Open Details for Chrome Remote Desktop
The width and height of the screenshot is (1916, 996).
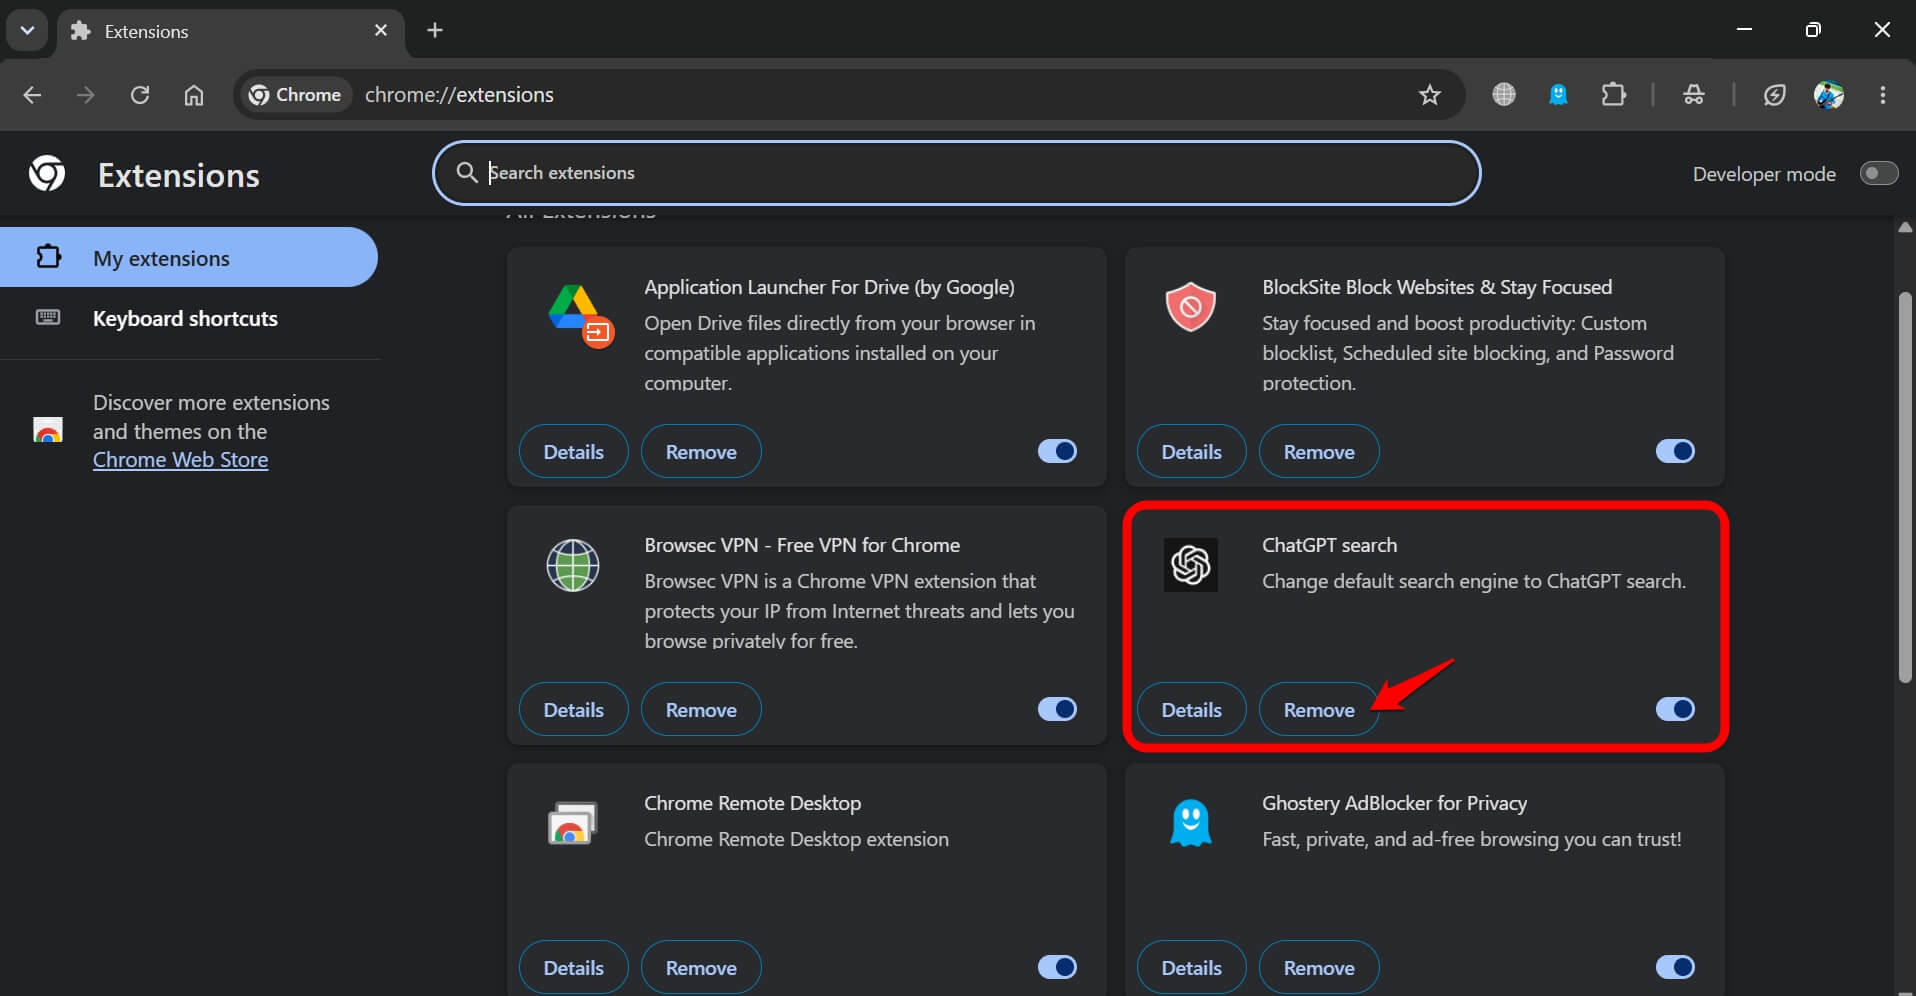click(573, 967)
